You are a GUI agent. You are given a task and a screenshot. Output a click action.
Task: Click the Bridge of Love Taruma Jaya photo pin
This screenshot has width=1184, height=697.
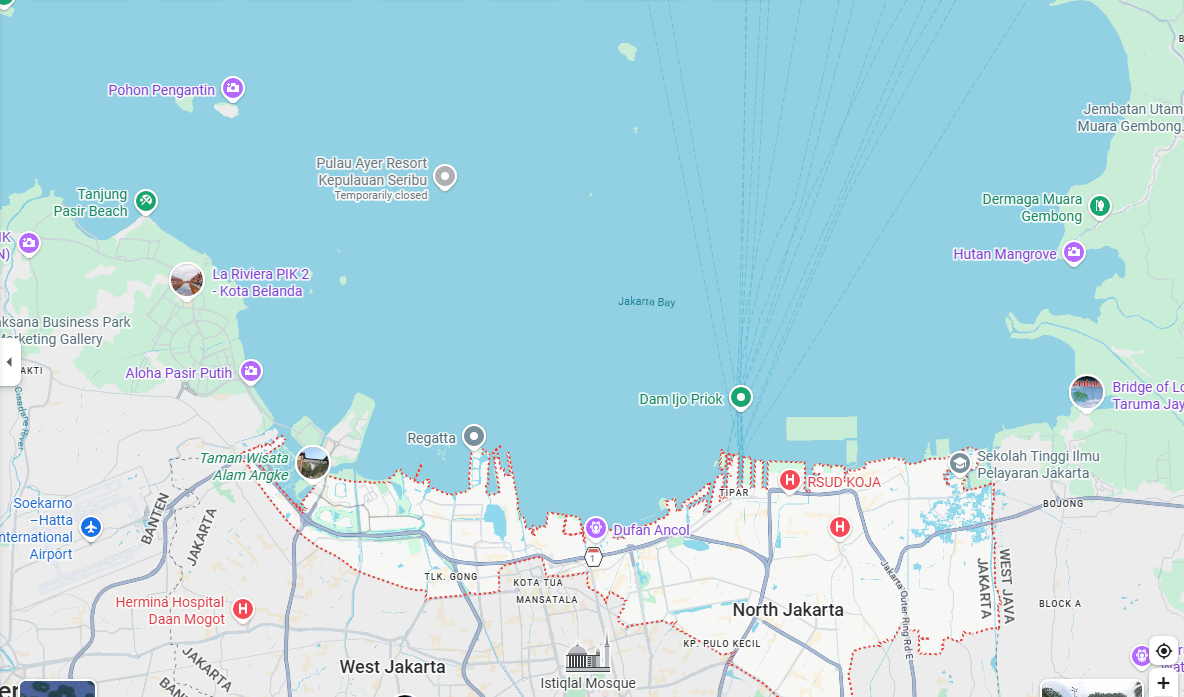[x=1087, y=393]
